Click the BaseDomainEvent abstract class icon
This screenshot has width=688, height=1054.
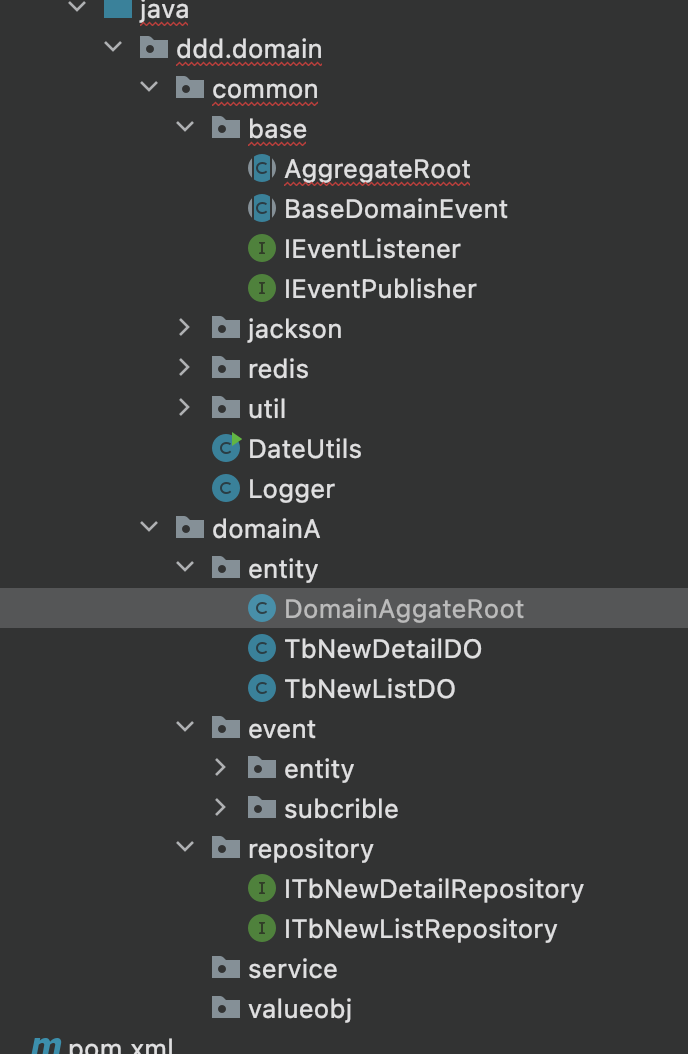261,208
